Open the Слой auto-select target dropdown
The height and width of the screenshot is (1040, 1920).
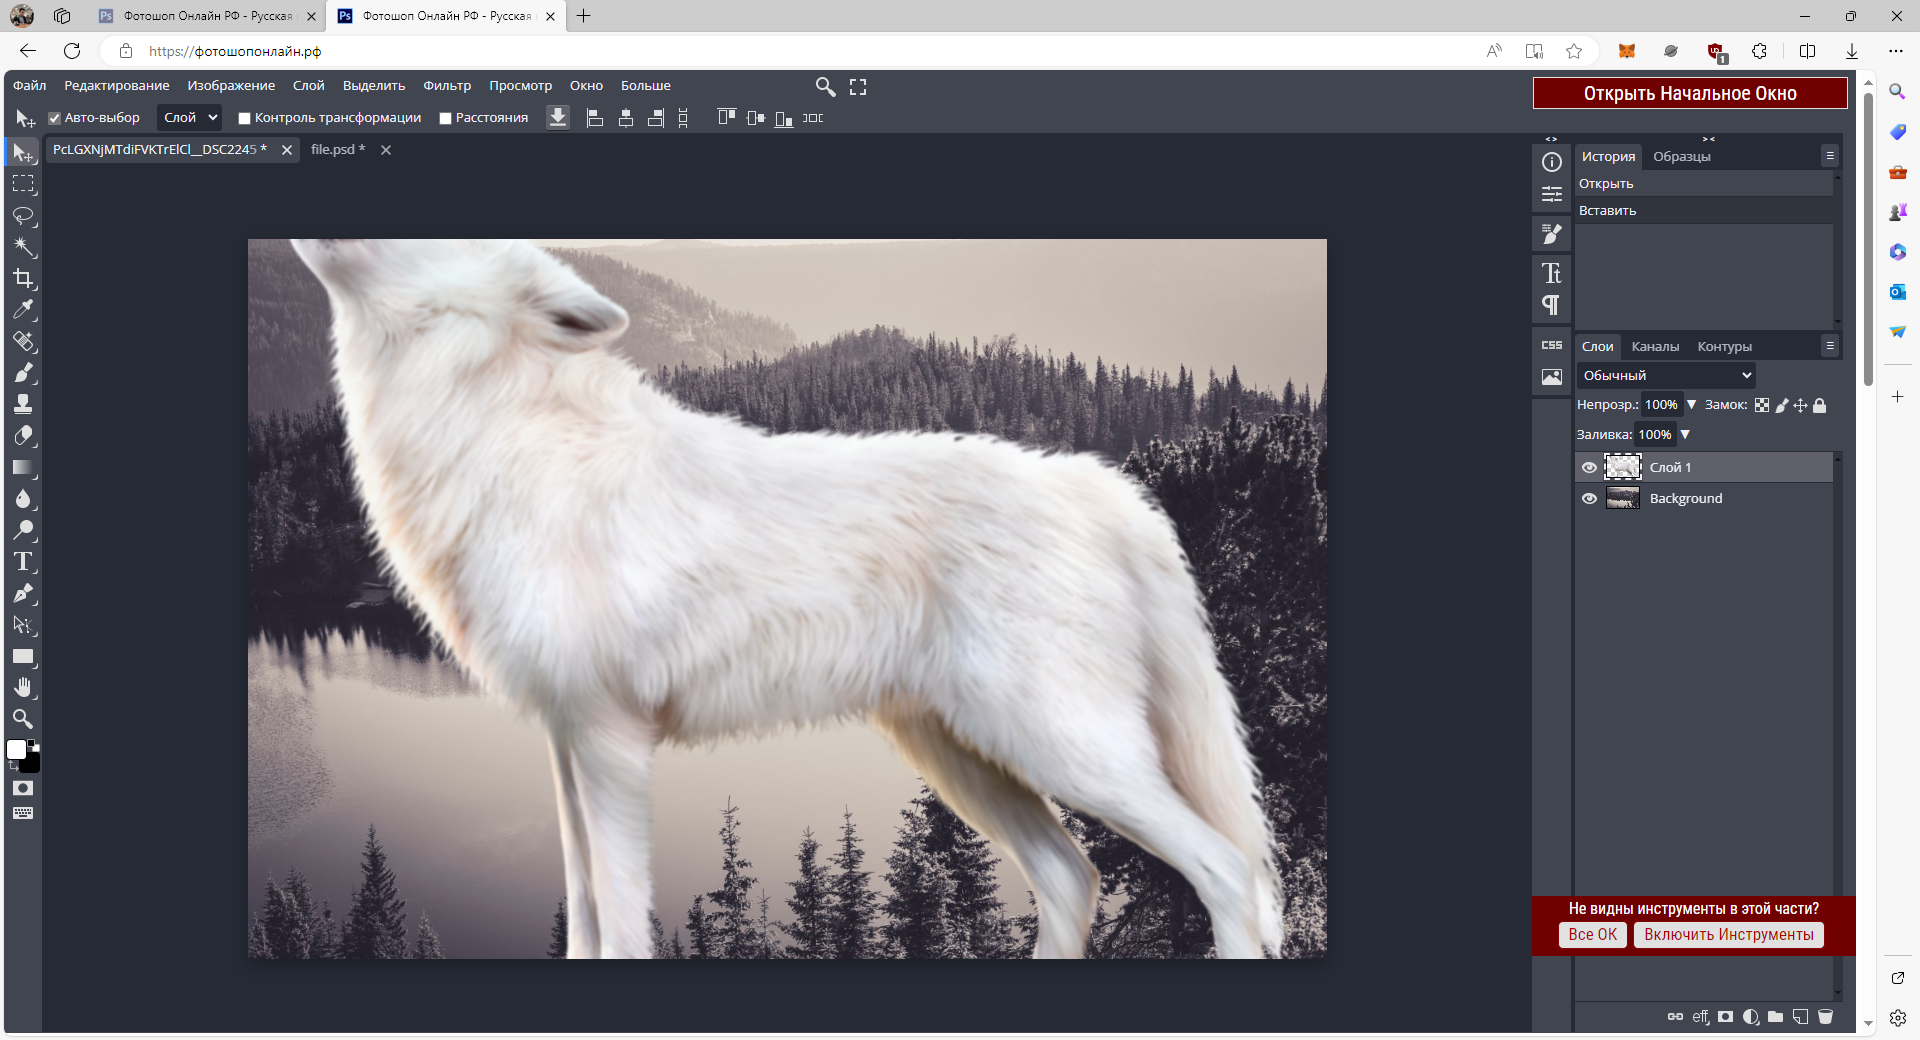(x=190, y=118)
